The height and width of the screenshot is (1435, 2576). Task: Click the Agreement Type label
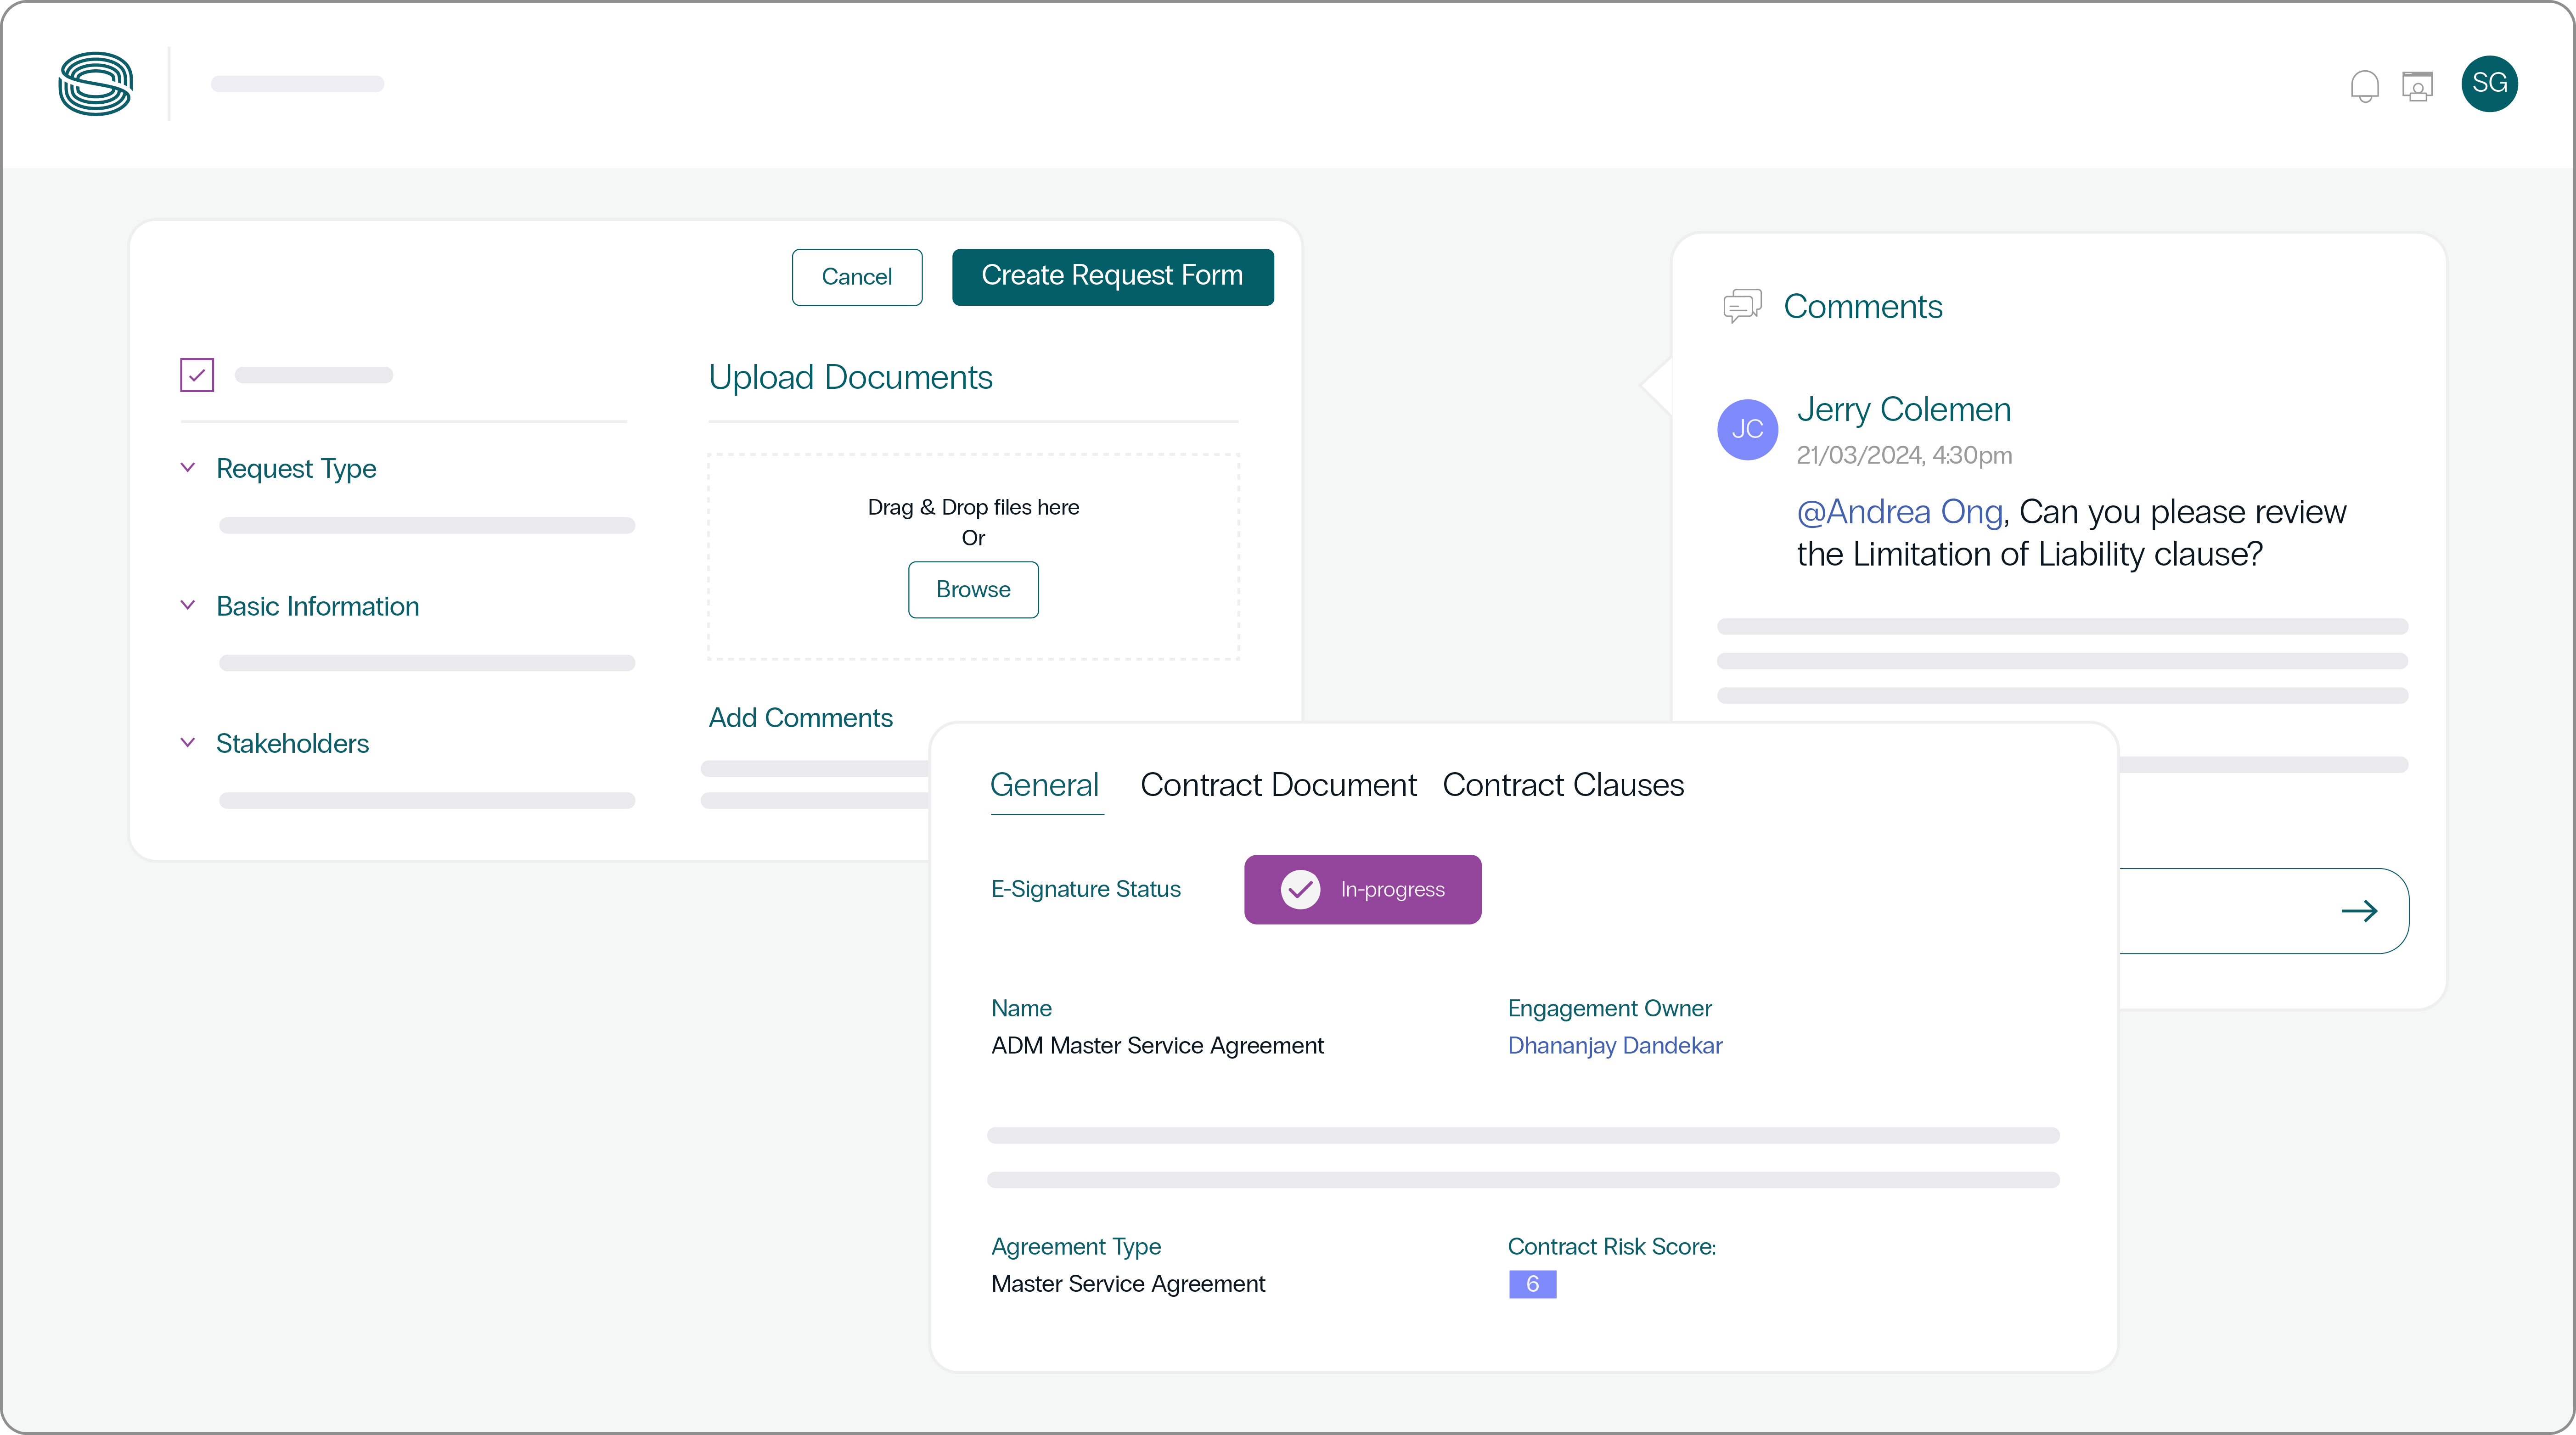coord(1076,1247)
